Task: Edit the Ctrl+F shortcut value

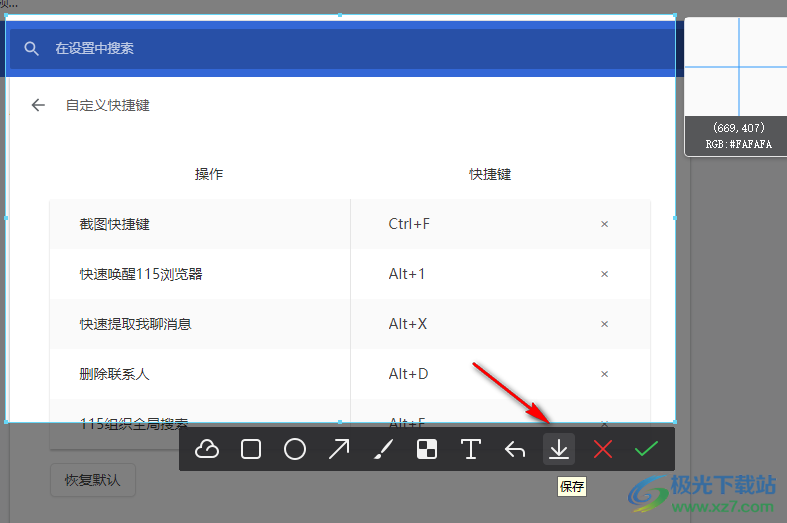Action: 409,224
